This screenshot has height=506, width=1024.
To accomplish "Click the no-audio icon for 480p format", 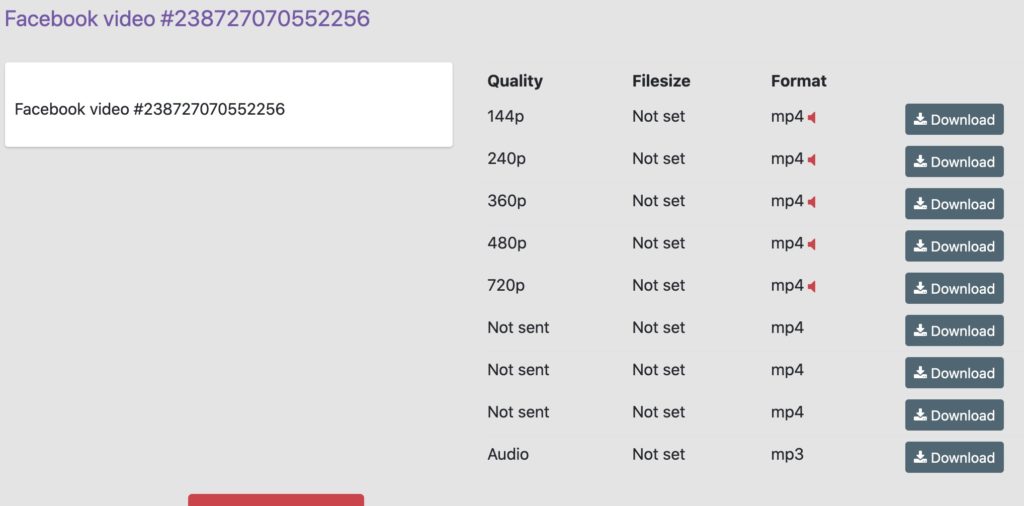I will coord(812,244).
